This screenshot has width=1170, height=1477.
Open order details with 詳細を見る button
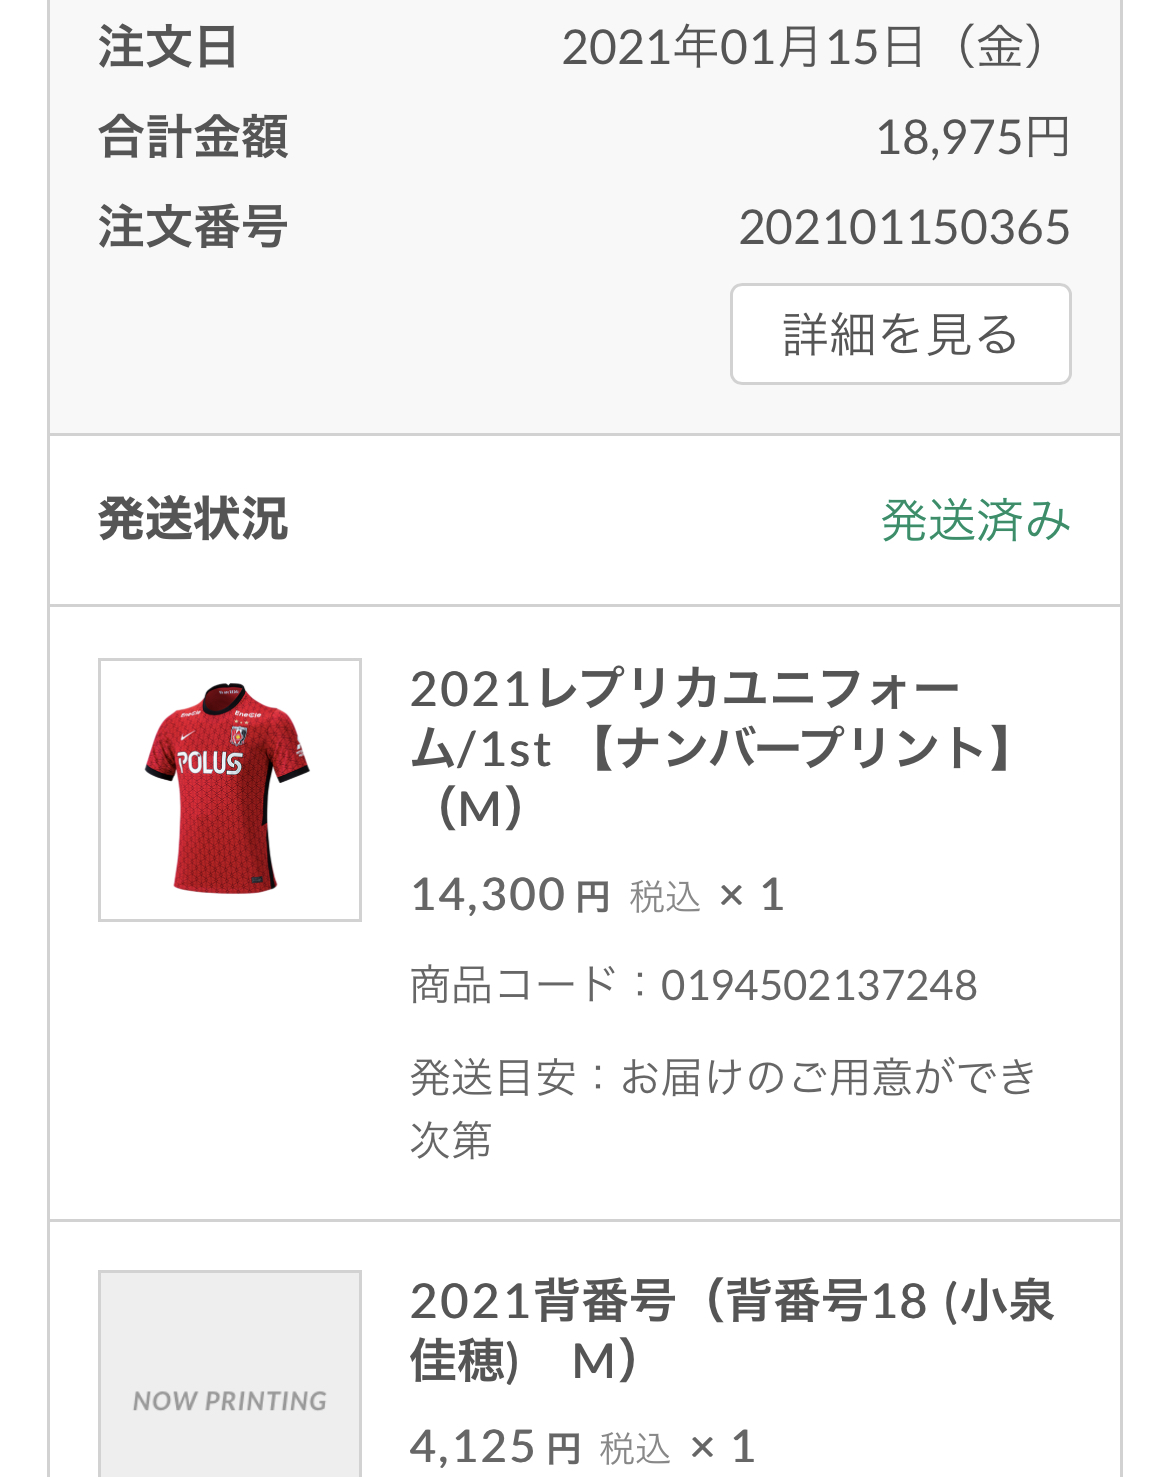point(900,334)
